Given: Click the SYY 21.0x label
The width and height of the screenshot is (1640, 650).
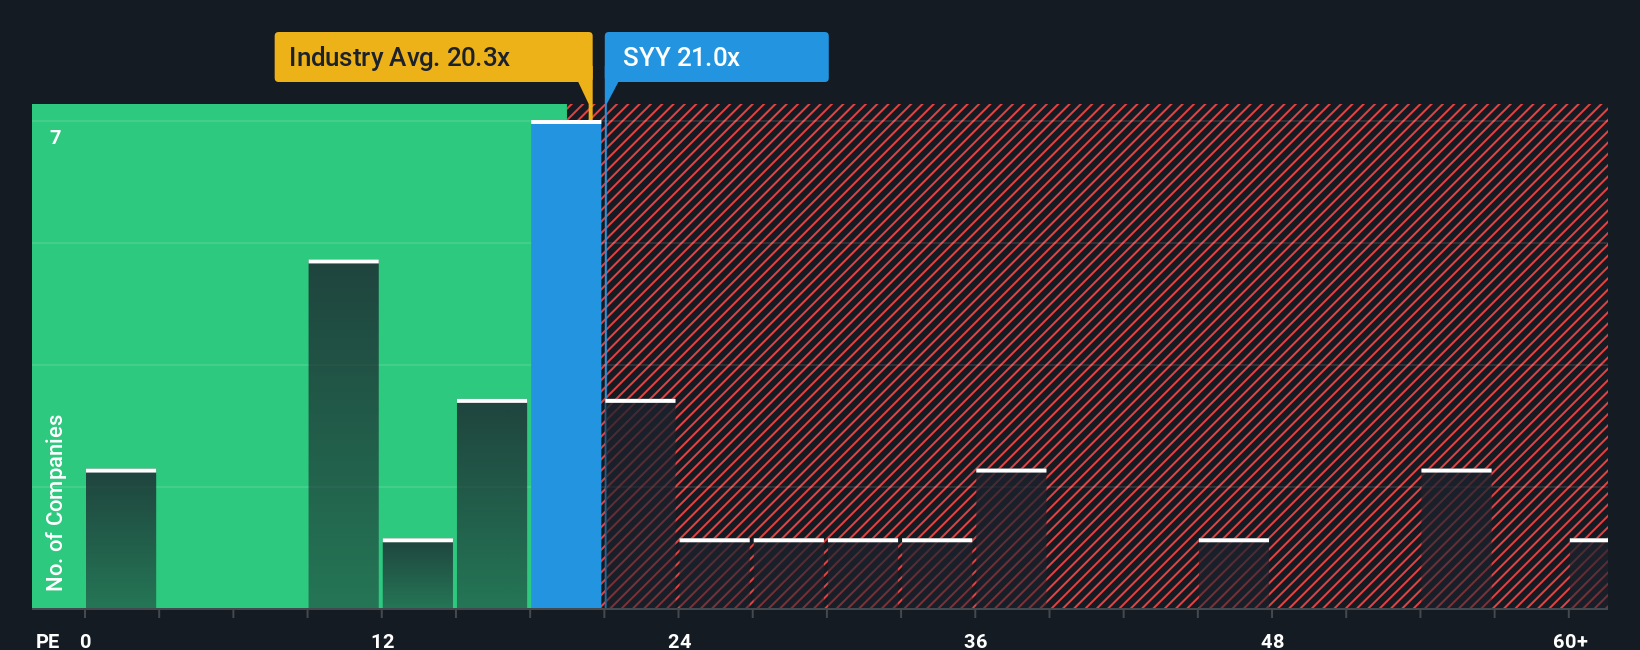Looking at the screenshot, I should [716, 57].
